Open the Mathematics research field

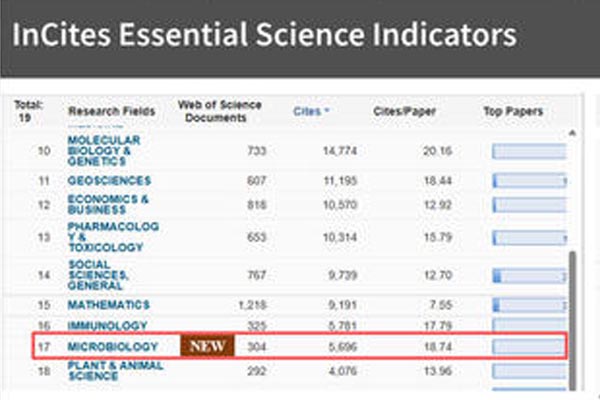point(108,304)
